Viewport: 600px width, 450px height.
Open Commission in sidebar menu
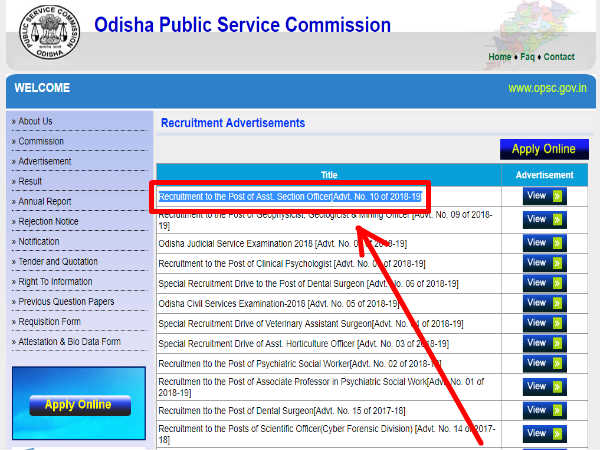tap(41, 141)
